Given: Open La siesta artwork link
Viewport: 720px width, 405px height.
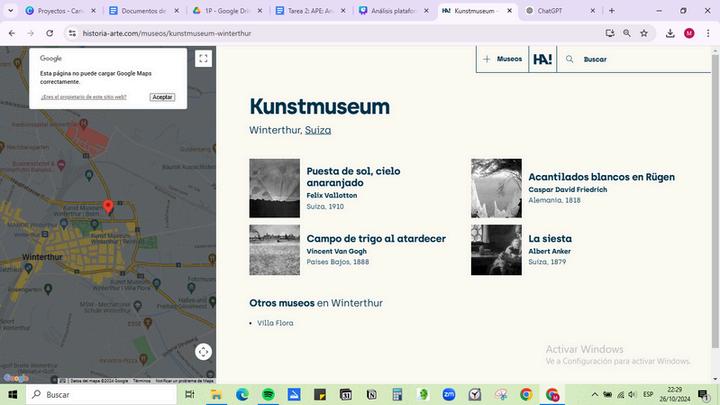Looking at the screenshot, I should point(550,238).
